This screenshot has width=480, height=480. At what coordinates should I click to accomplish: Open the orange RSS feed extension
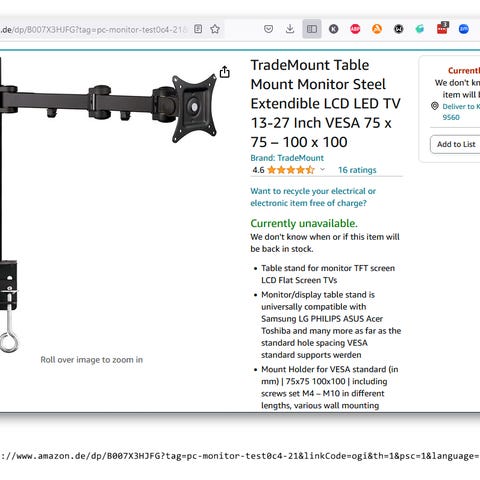[377, 29]
